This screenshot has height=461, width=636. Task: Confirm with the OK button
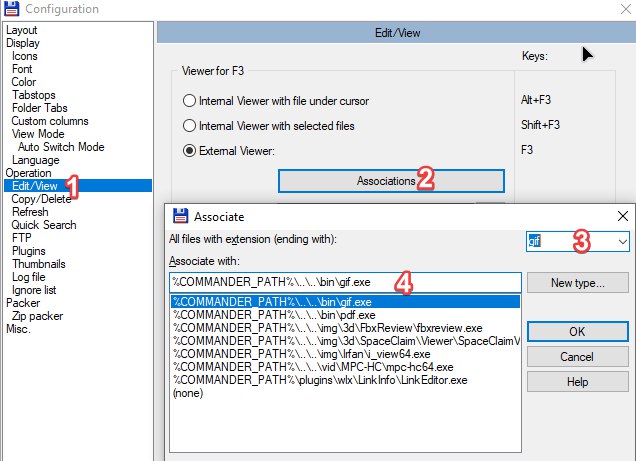(x=578, y=332)
